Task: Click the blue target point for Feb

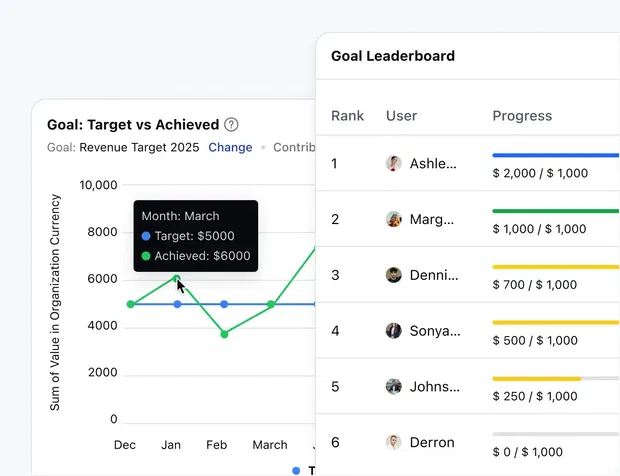Action: point(224,304)
